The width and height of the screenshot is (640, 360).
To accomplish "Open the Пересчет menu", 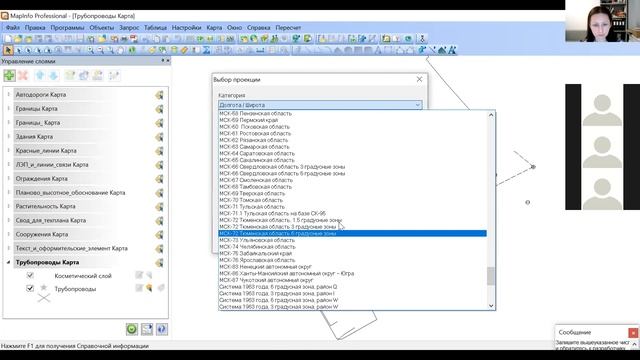I will point(288,27).
